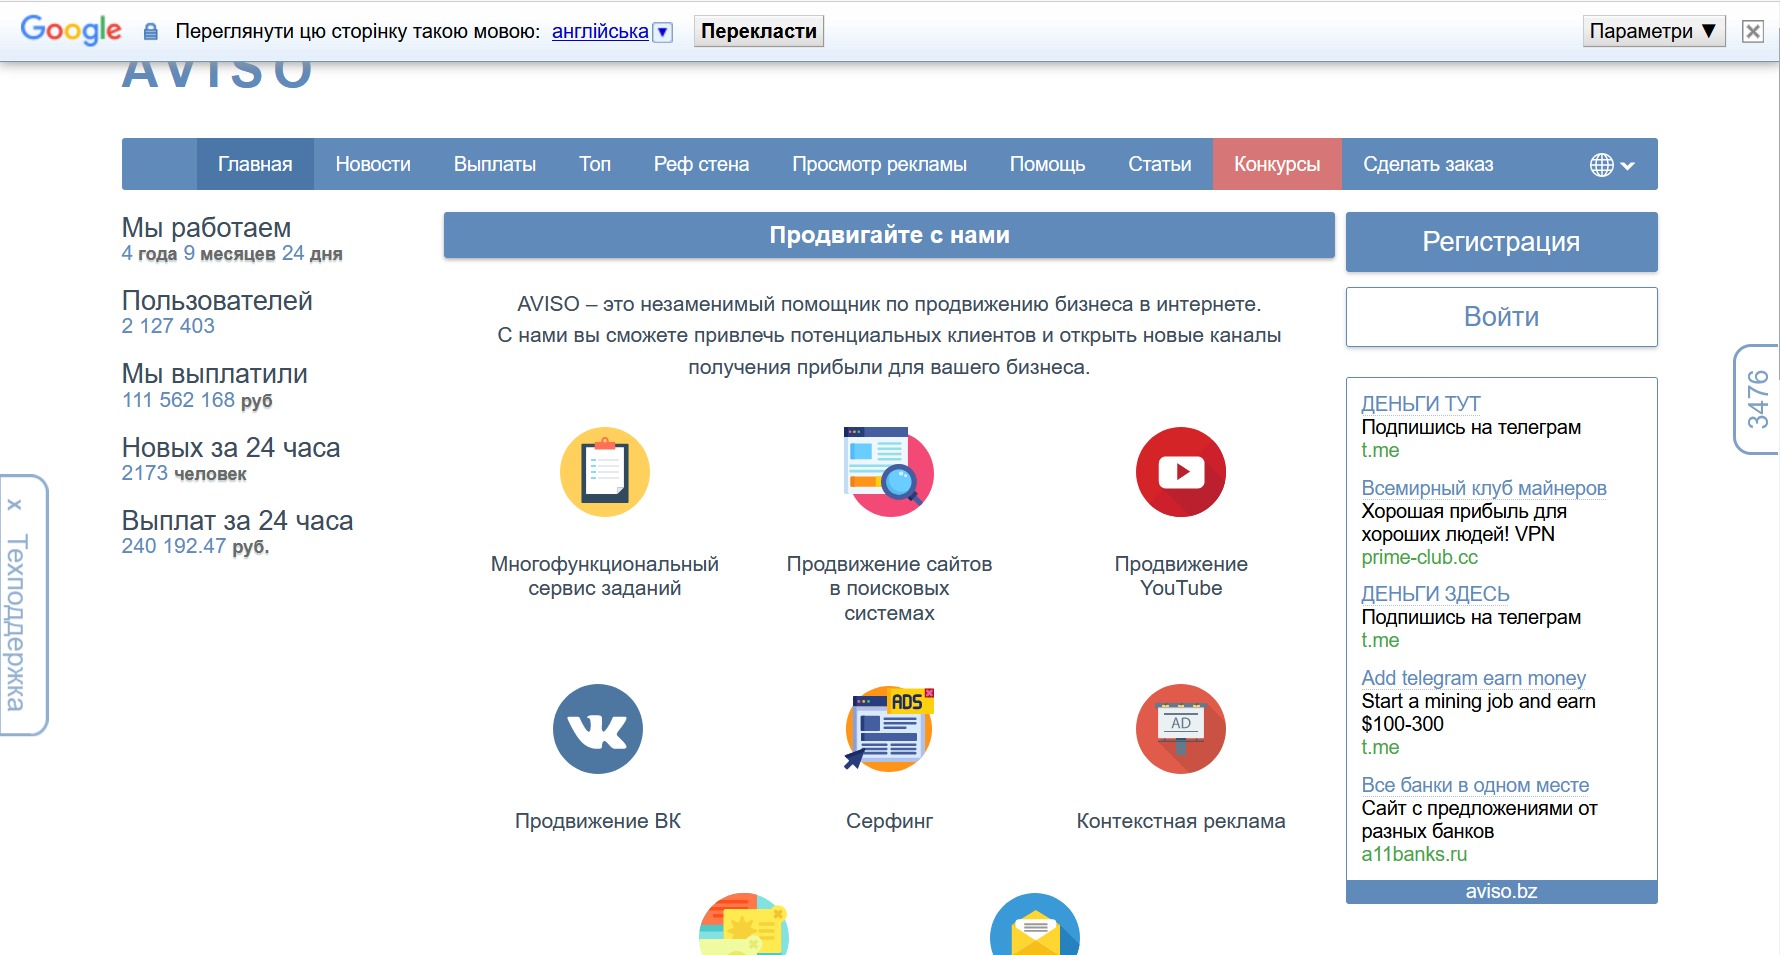This screenshot has height=955, width=1780.
Task: Open Просмотр рекламы menu item
Action: (x=879, y=164)
